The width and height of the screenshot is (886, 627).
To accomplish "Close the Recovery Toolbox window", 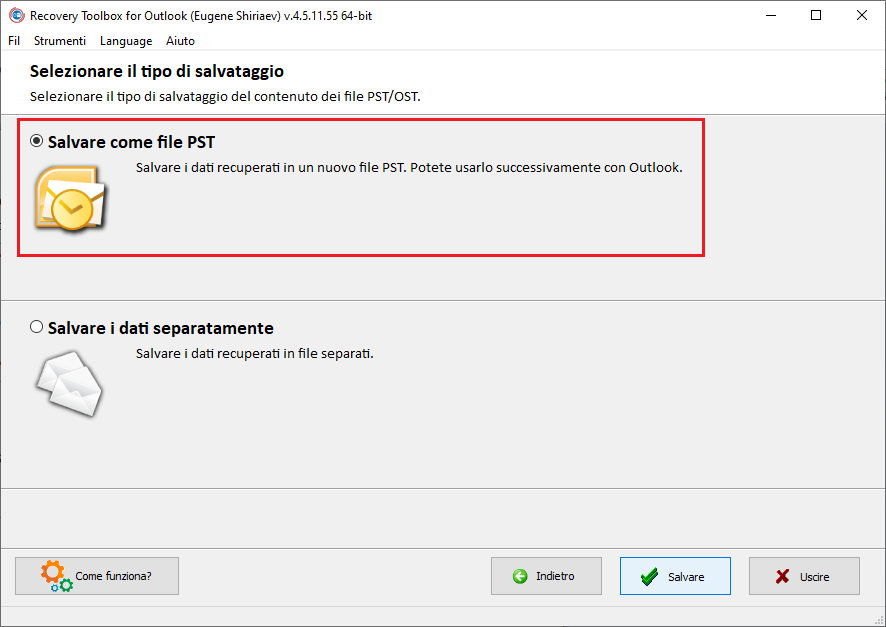I will pyautogui.click(x=862, y=15).
